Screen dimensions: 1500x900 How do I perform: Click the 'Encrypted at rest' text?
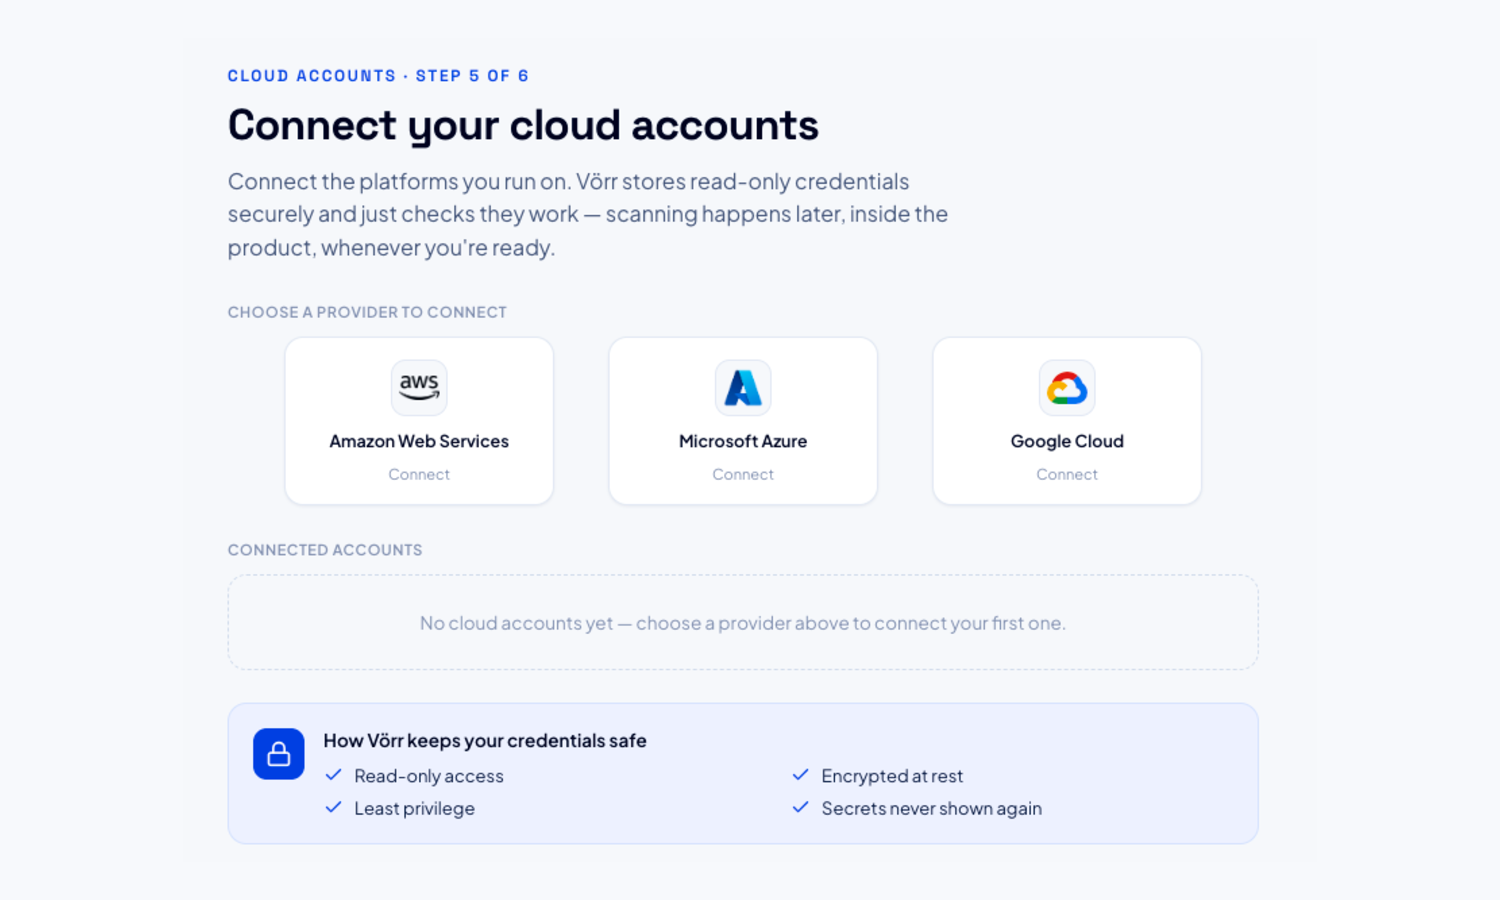[x=892, y=776]
